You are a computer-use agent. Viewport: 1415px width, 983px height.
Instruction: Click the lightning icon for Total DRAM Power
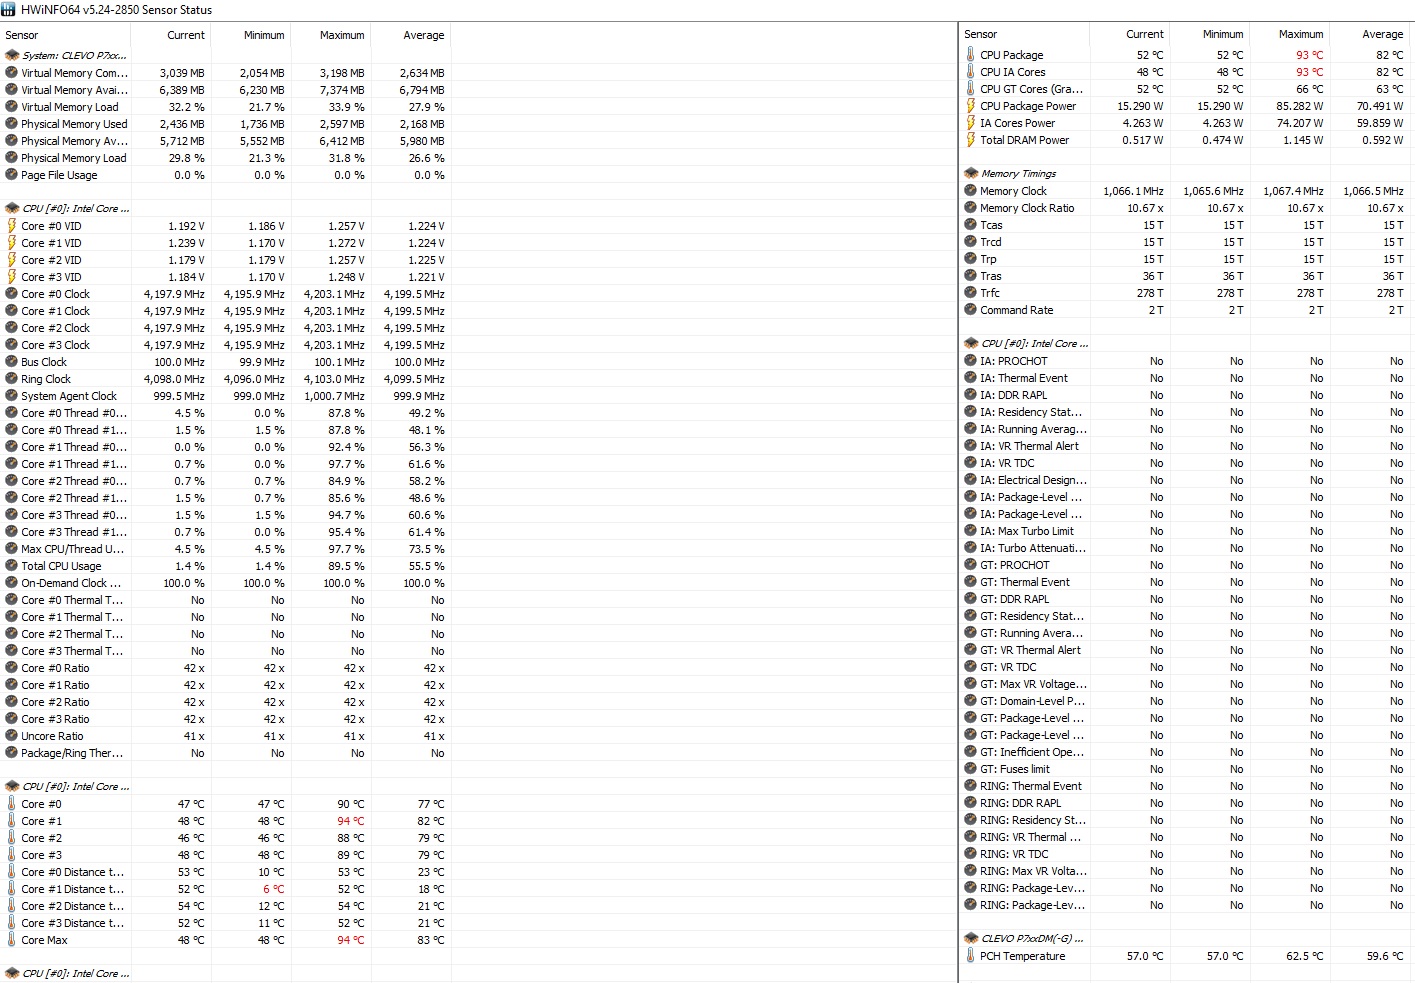pyautogui.click(x=970, y=139)
